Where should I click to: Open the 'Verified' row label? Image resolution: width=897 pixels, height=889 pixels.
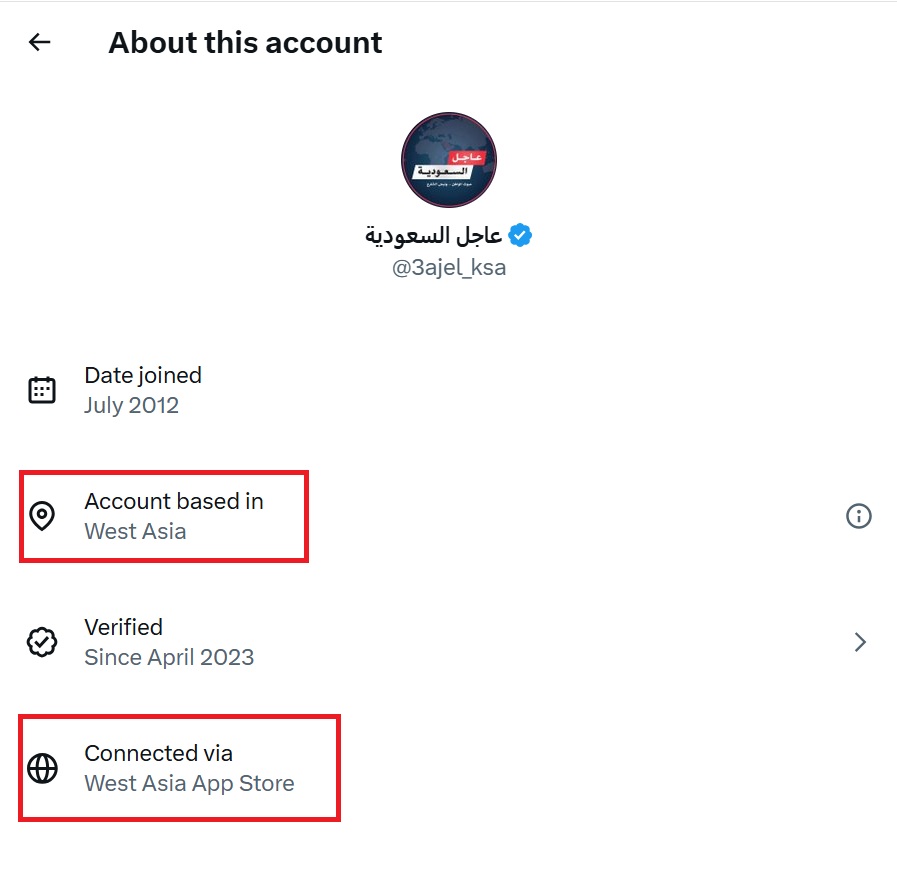click(123, 627)
